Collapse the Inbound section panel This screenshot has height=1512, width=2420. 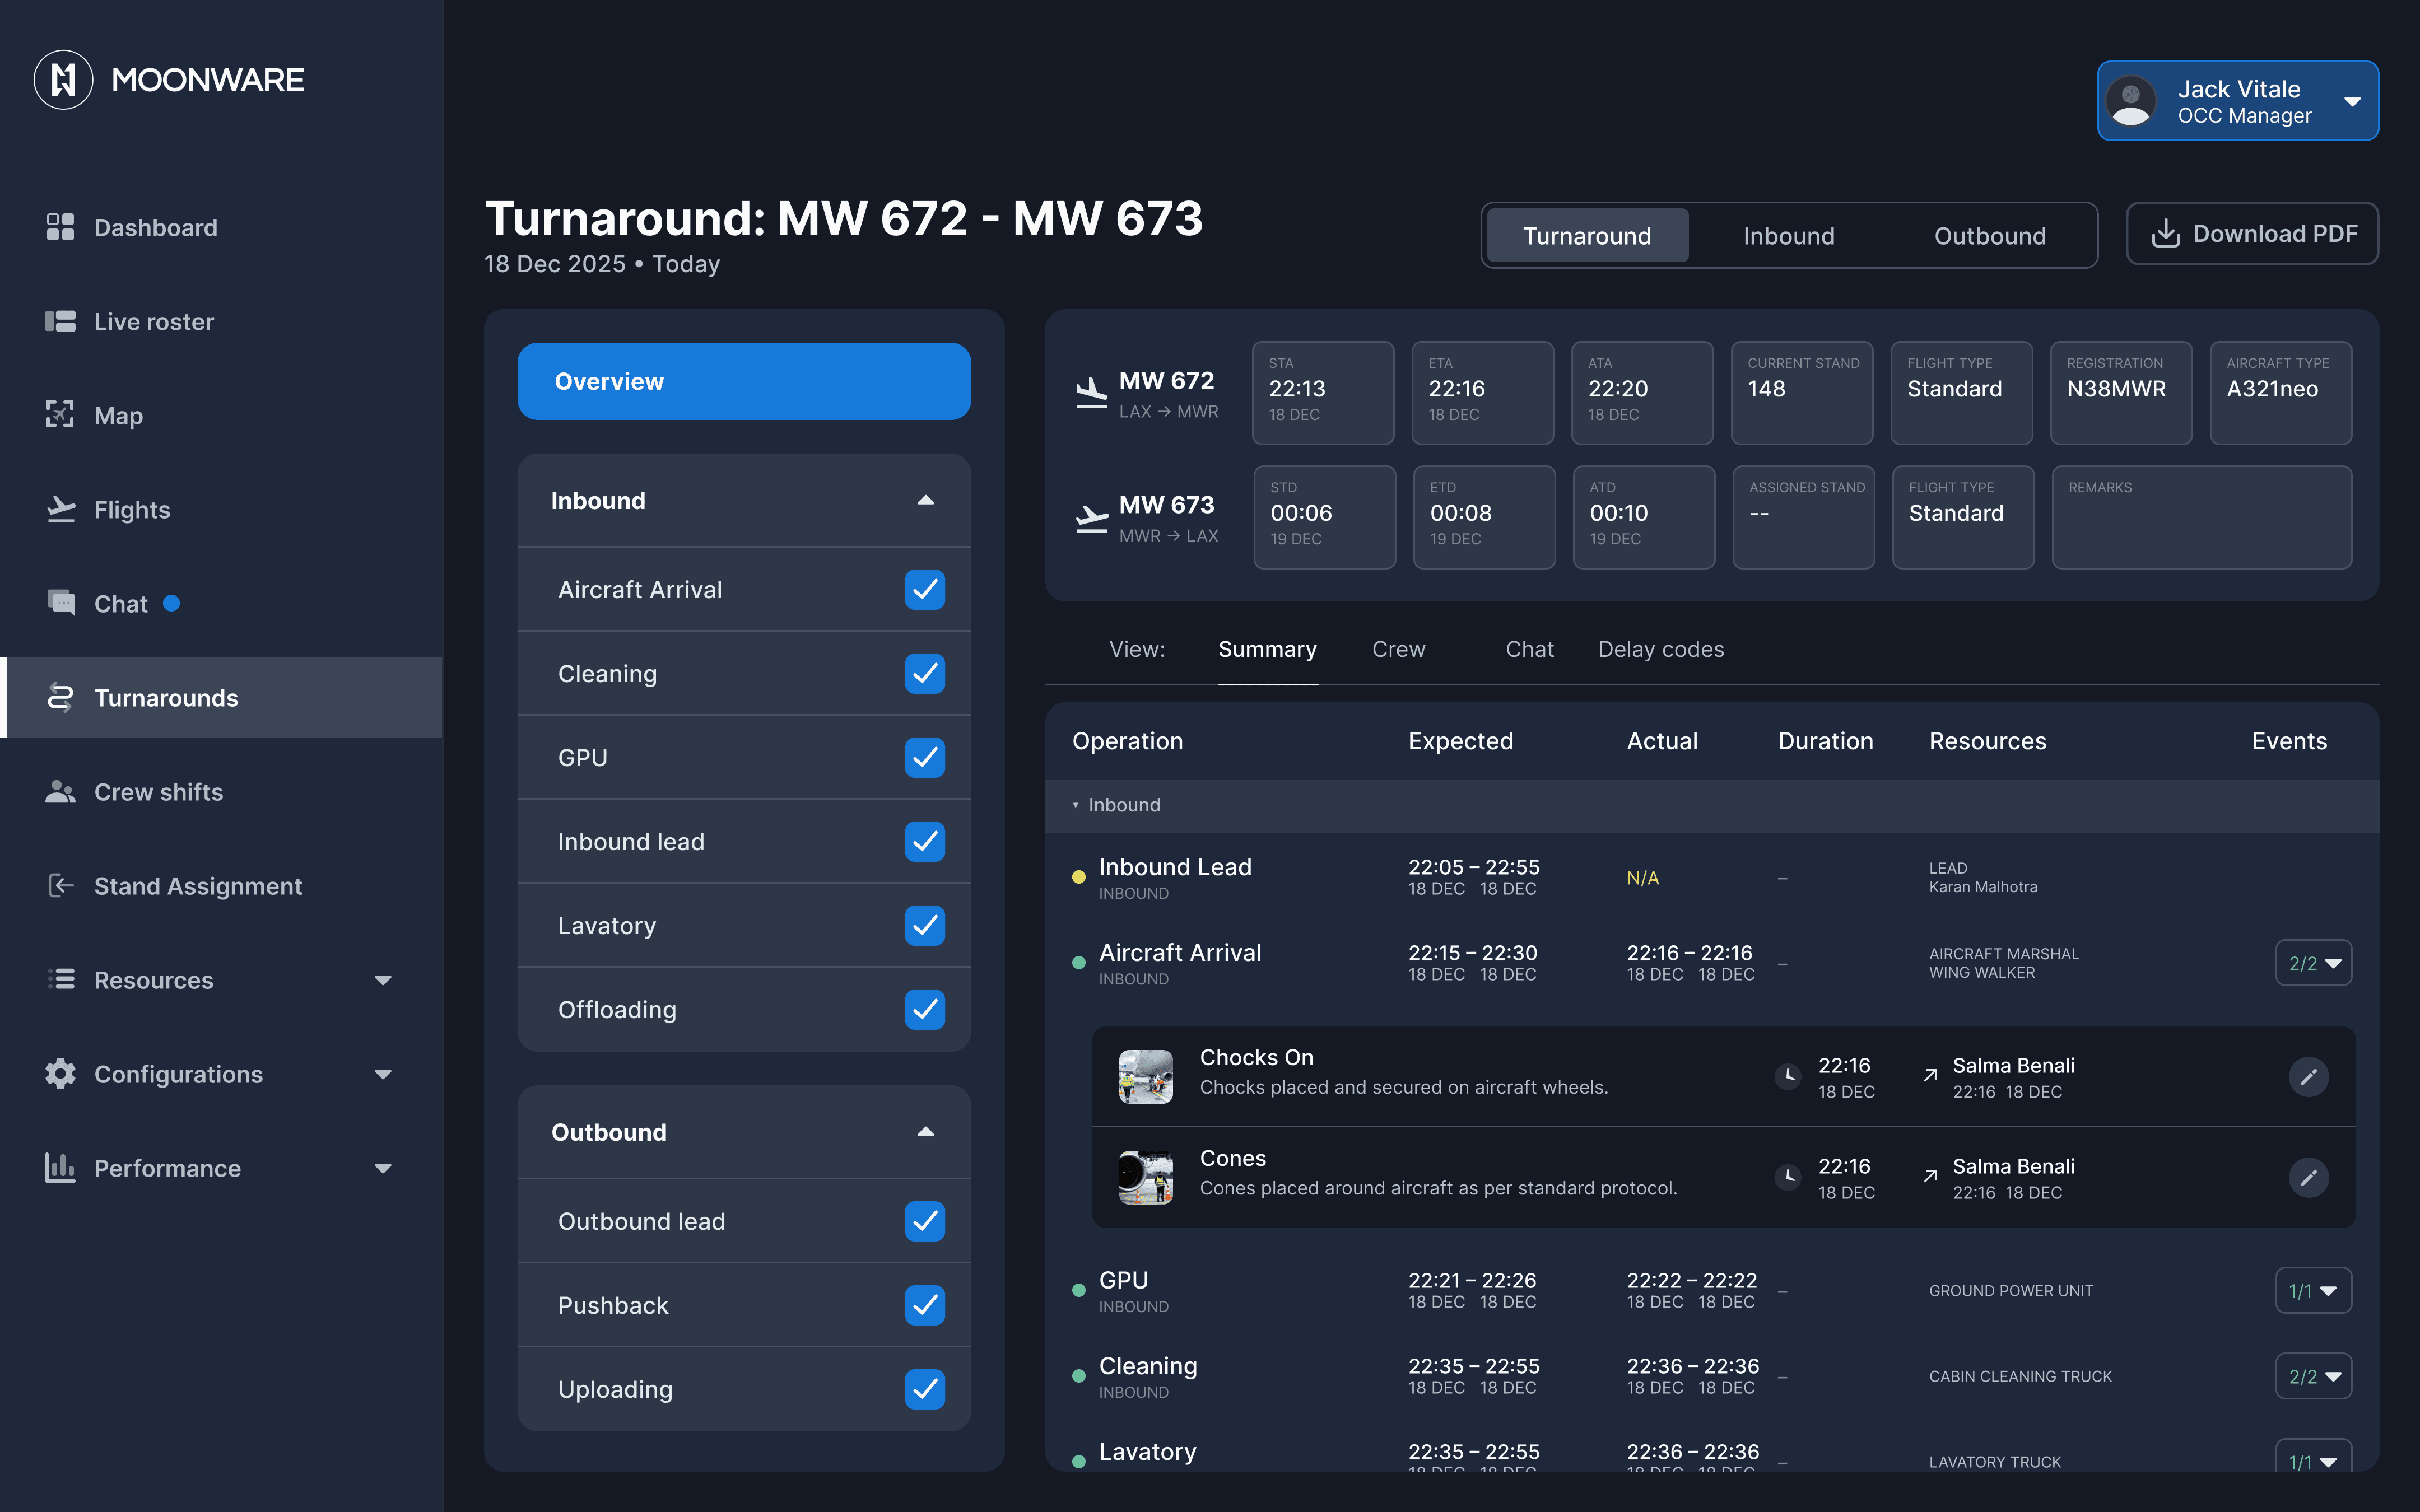pos(925,501)
